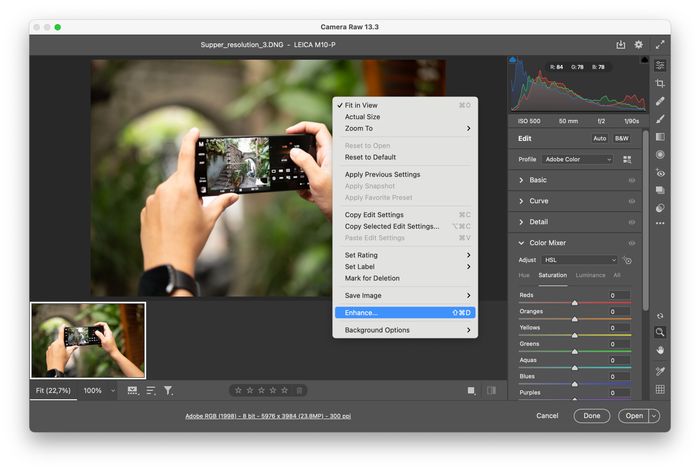The height and width of the screenshot is (471, 700).
Task: Click the Aquas saturation slider handle
Action: pyautogui.click(x=575, y=368)
